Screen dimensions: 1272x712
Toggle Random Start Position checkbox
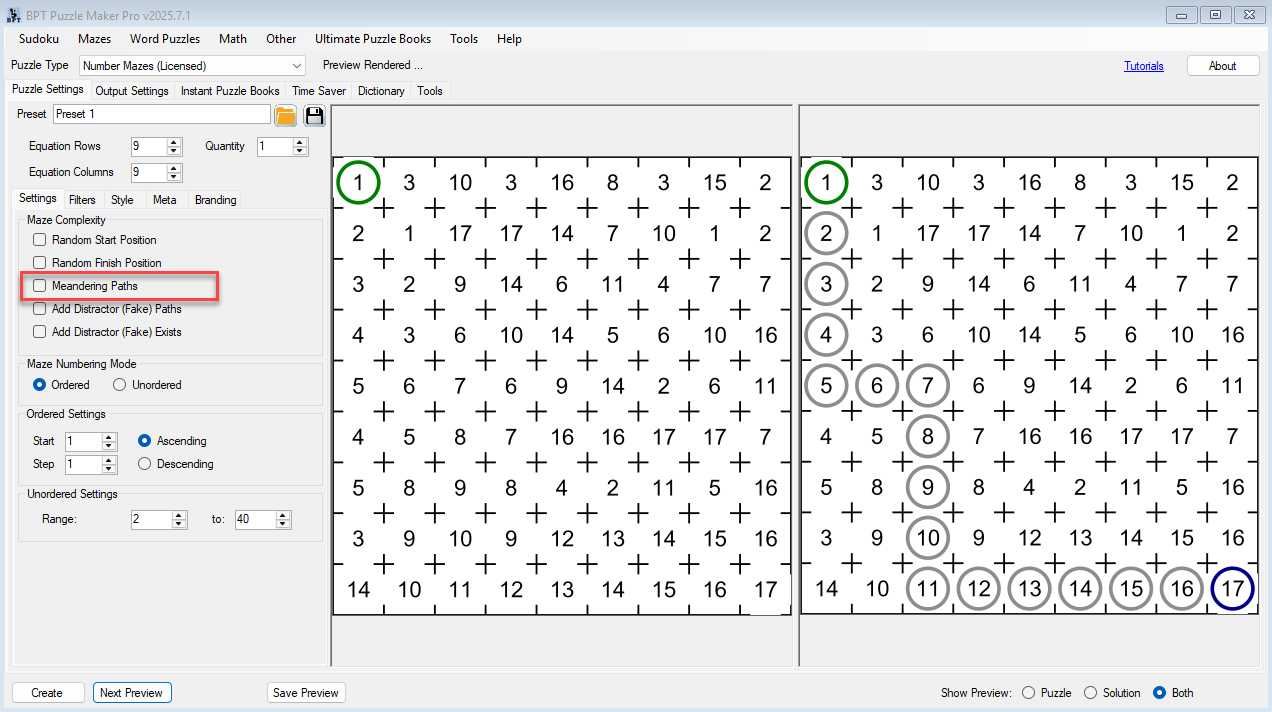coord(40,240)
